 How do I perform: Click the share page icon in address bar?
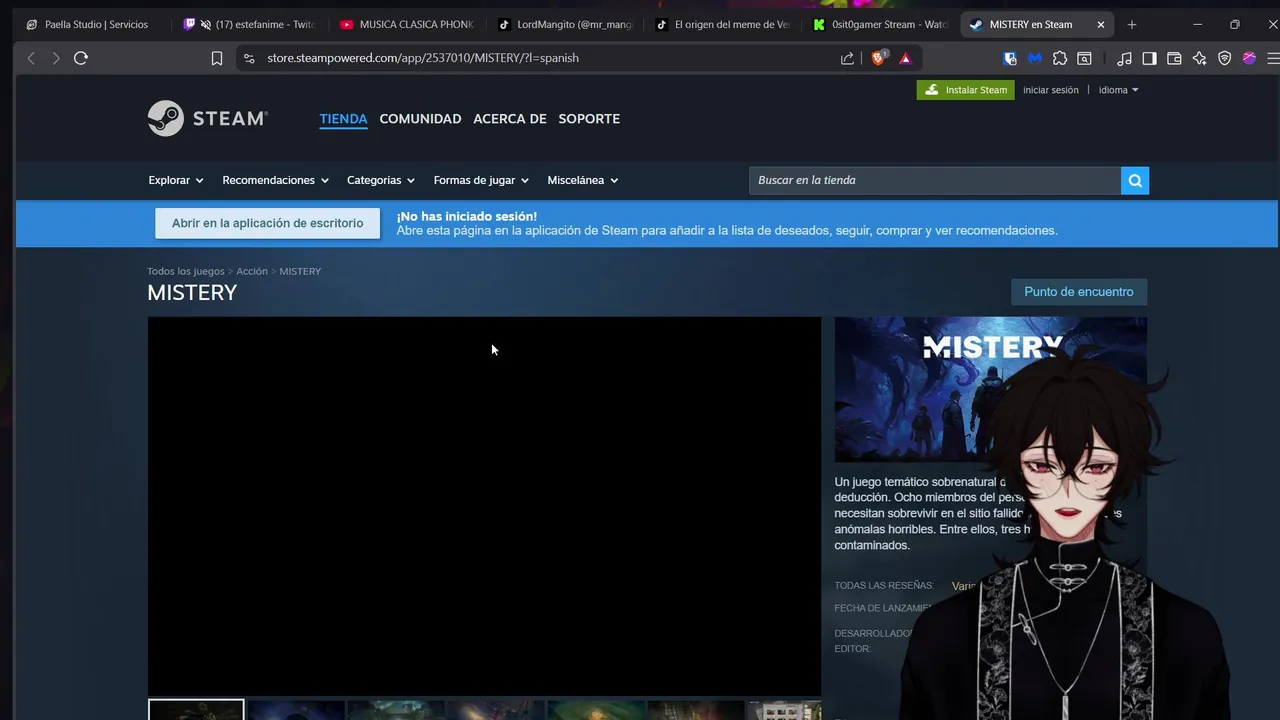[x=847, y=58]
